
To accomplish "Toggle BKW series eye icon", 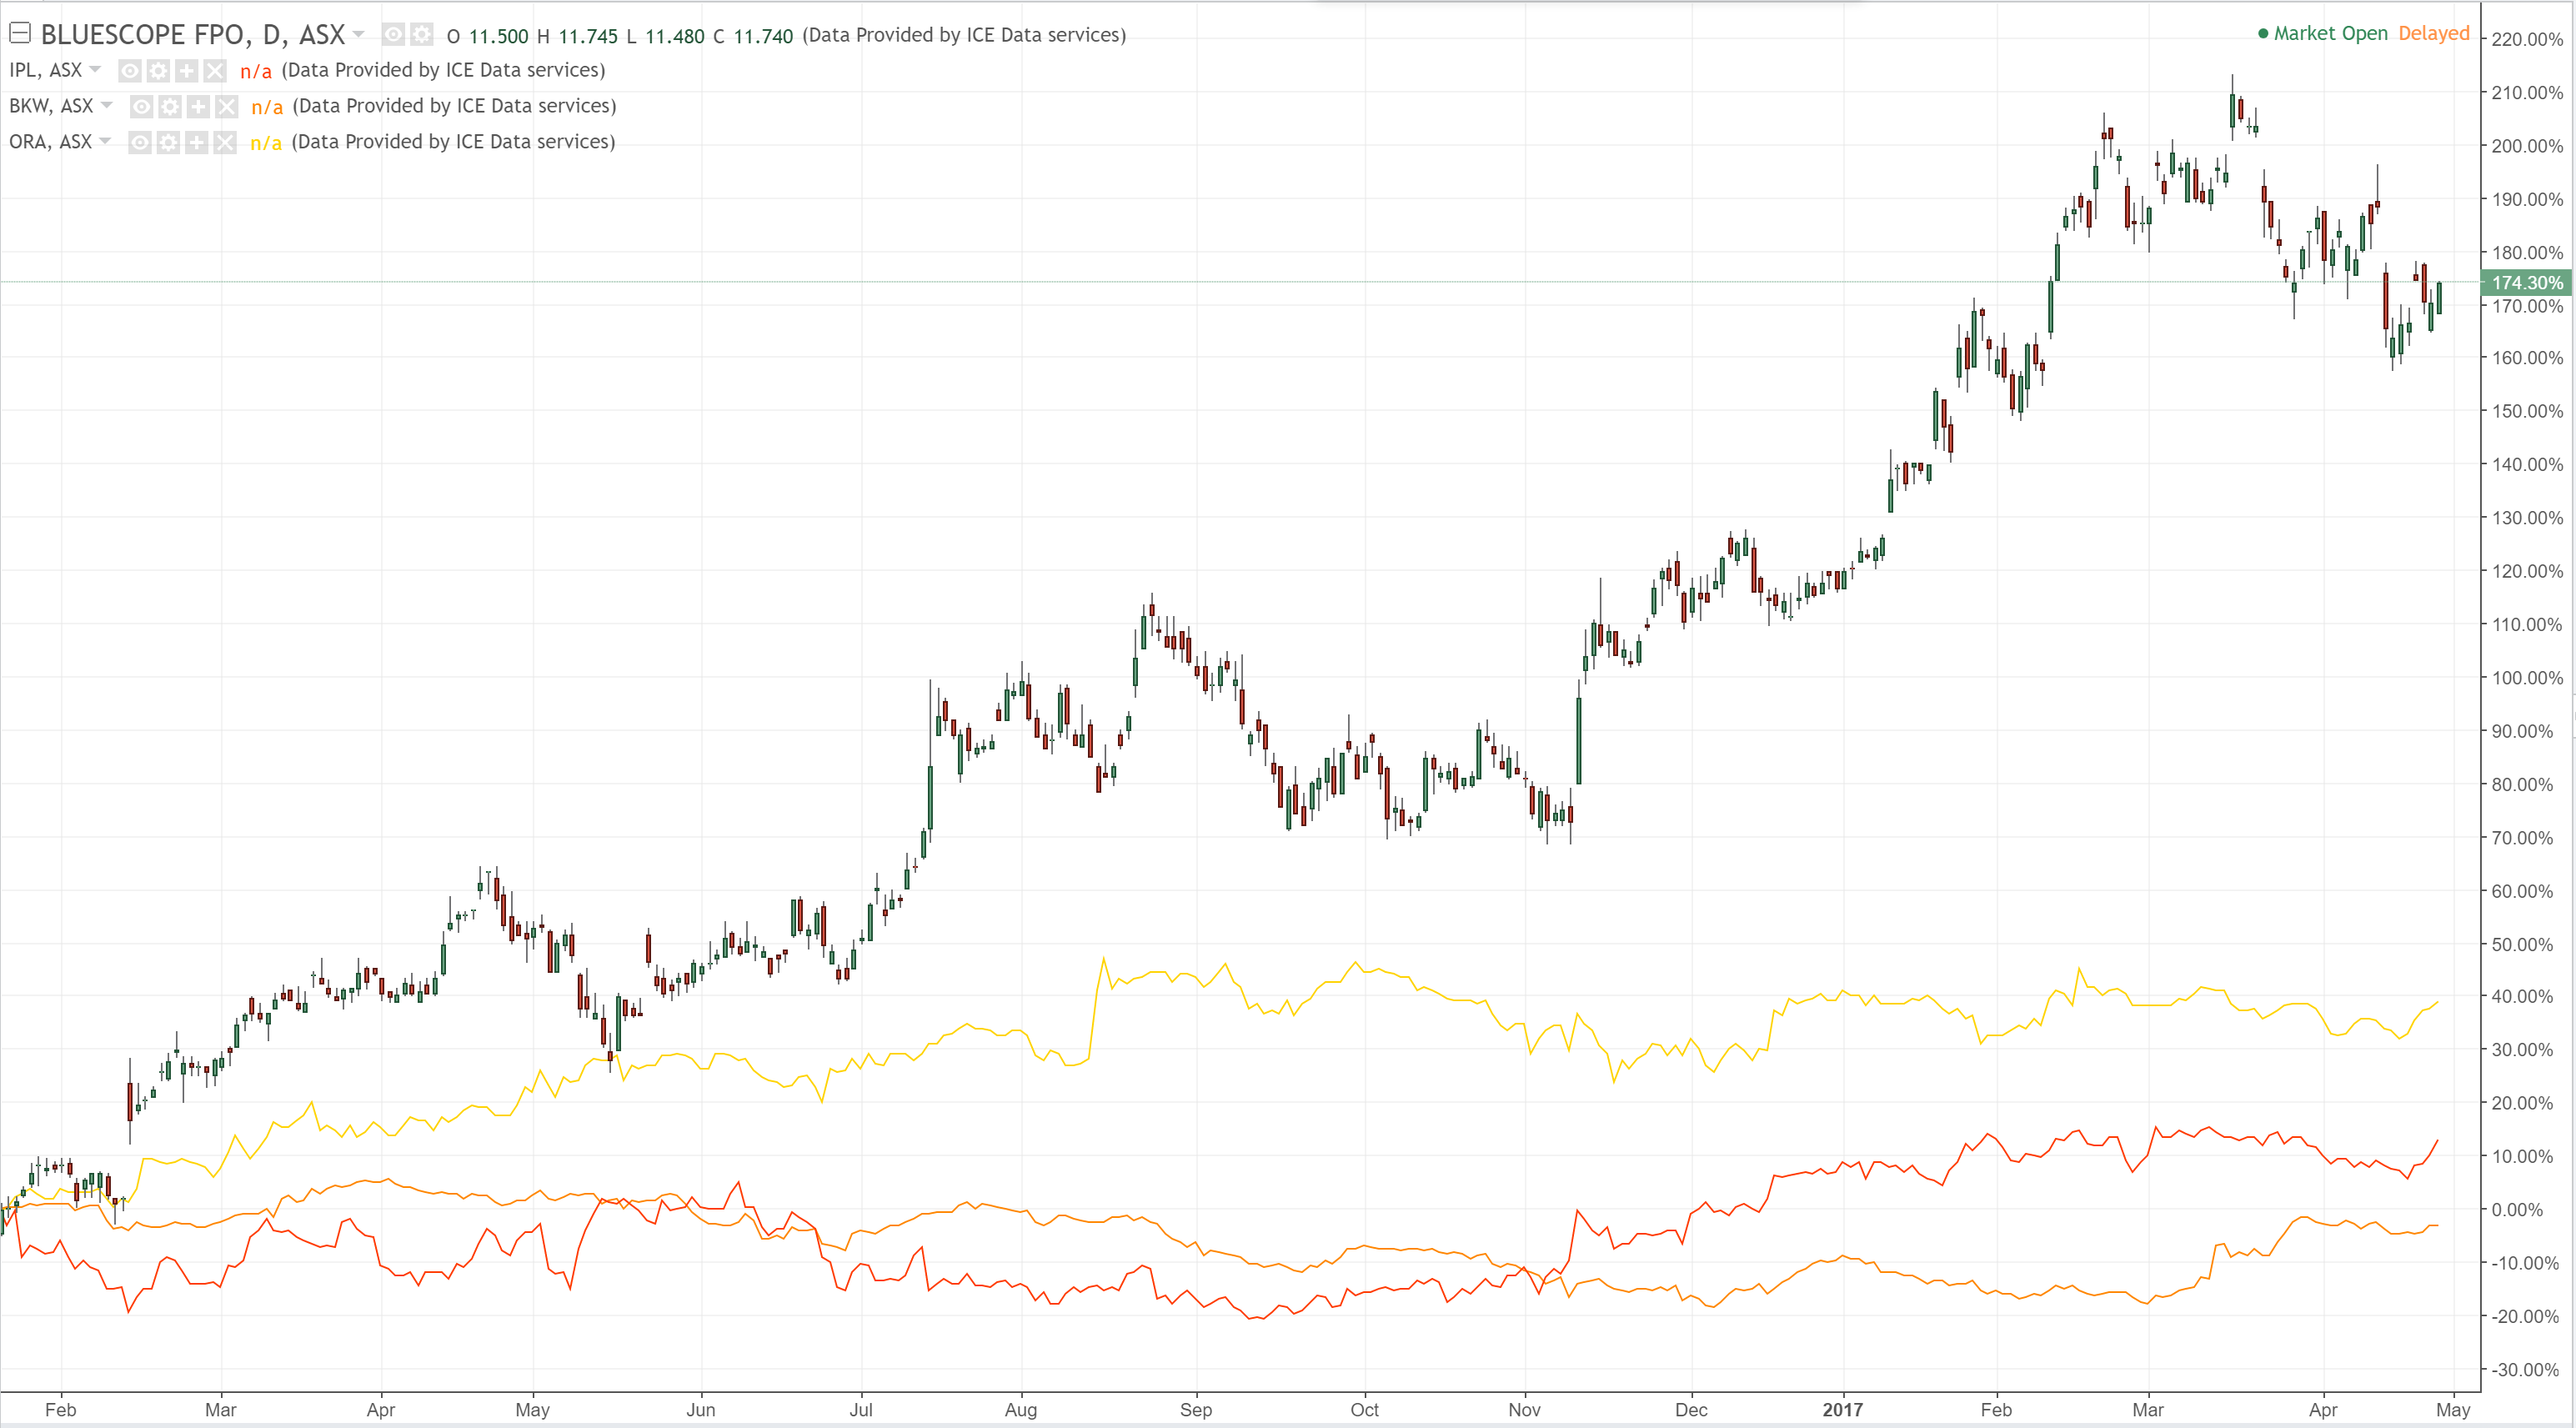I will (x=142, y=107).
